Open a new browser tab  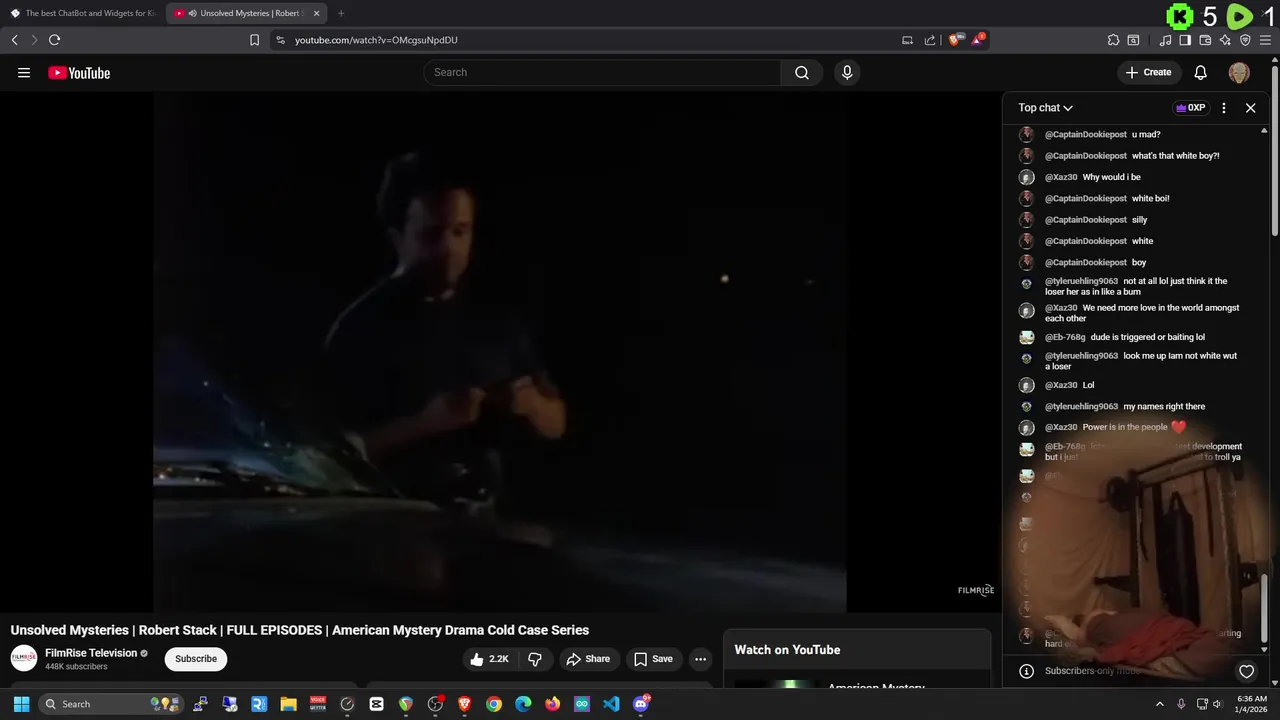point(341,13)
